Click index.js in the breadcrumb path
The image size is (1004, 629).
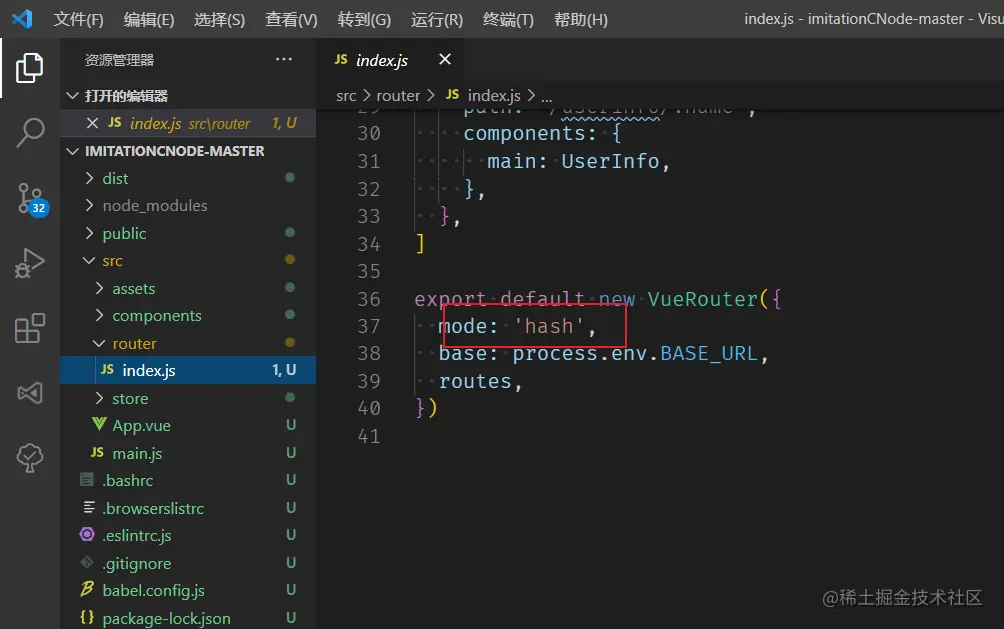[x=494, y=95]
